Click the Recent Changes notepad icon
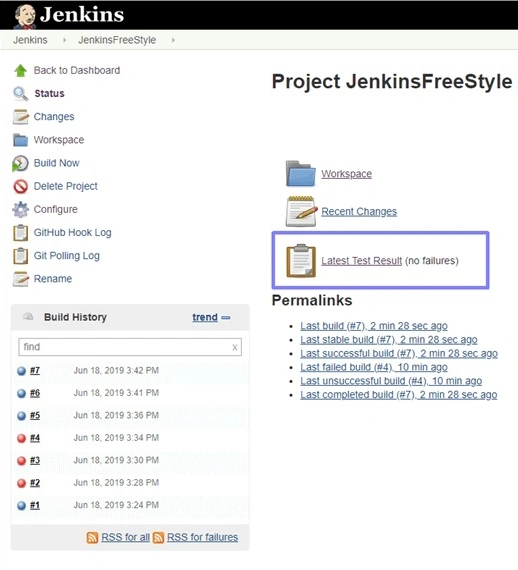 [301, 211]
